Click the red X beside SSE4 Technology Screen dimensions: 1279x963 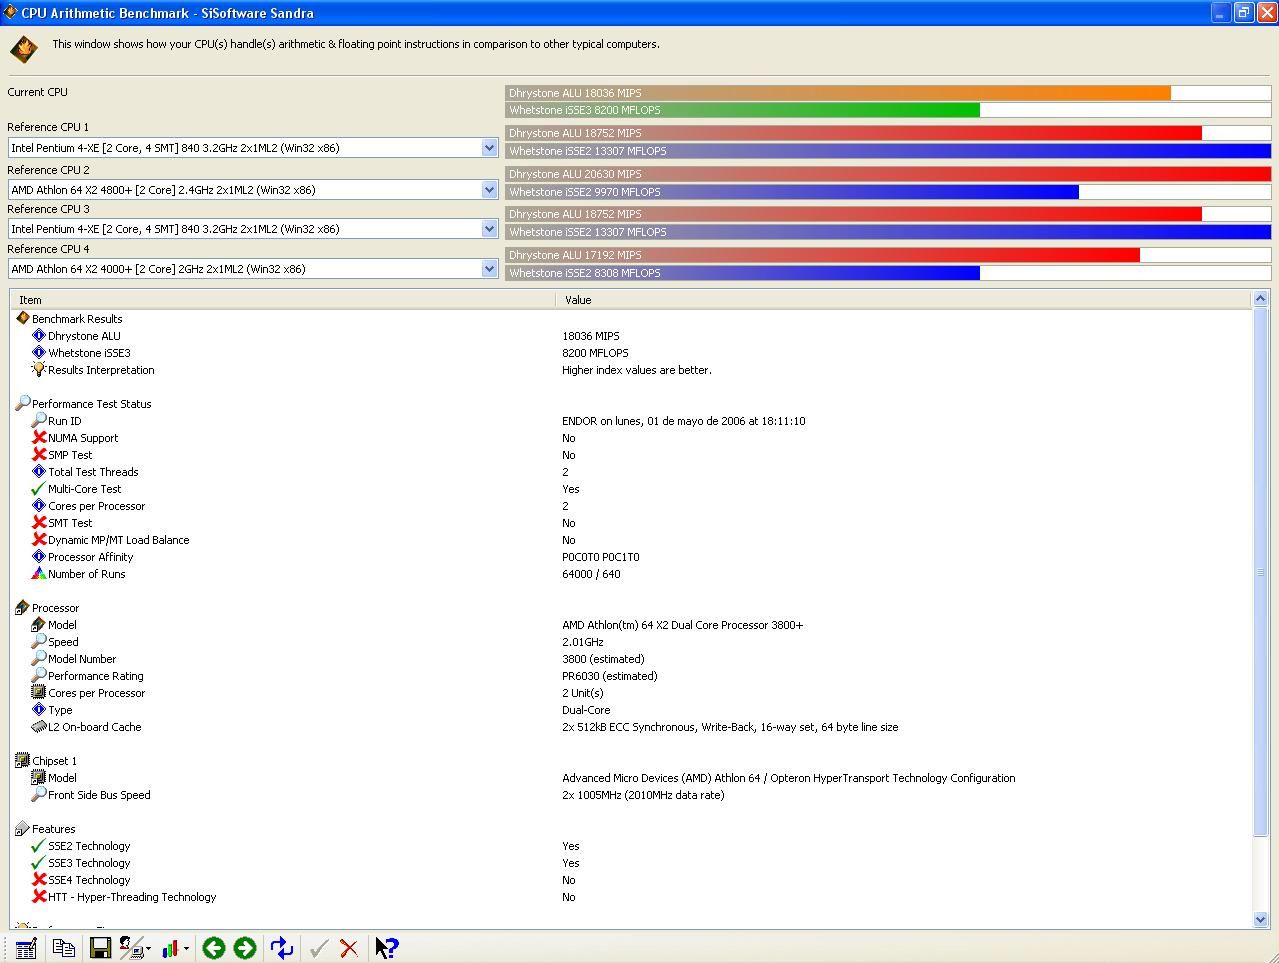[x=39, y=880]
